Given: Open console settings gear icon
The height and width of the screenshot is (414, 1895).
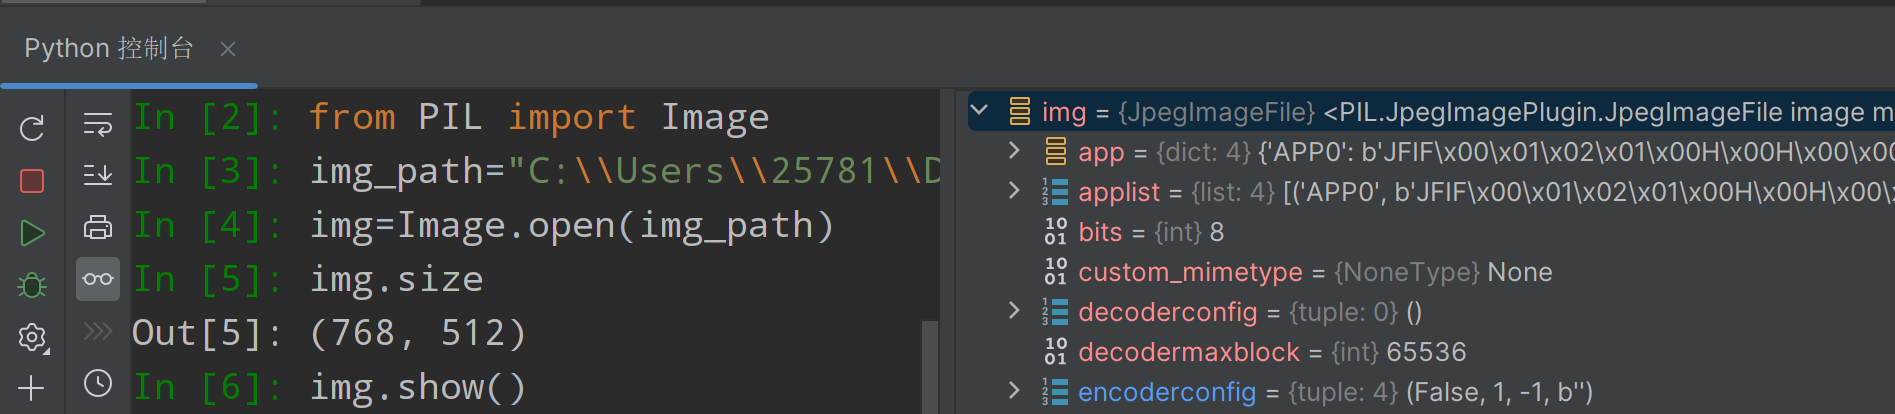Looking at the screenshot, I should click(32, 337).
